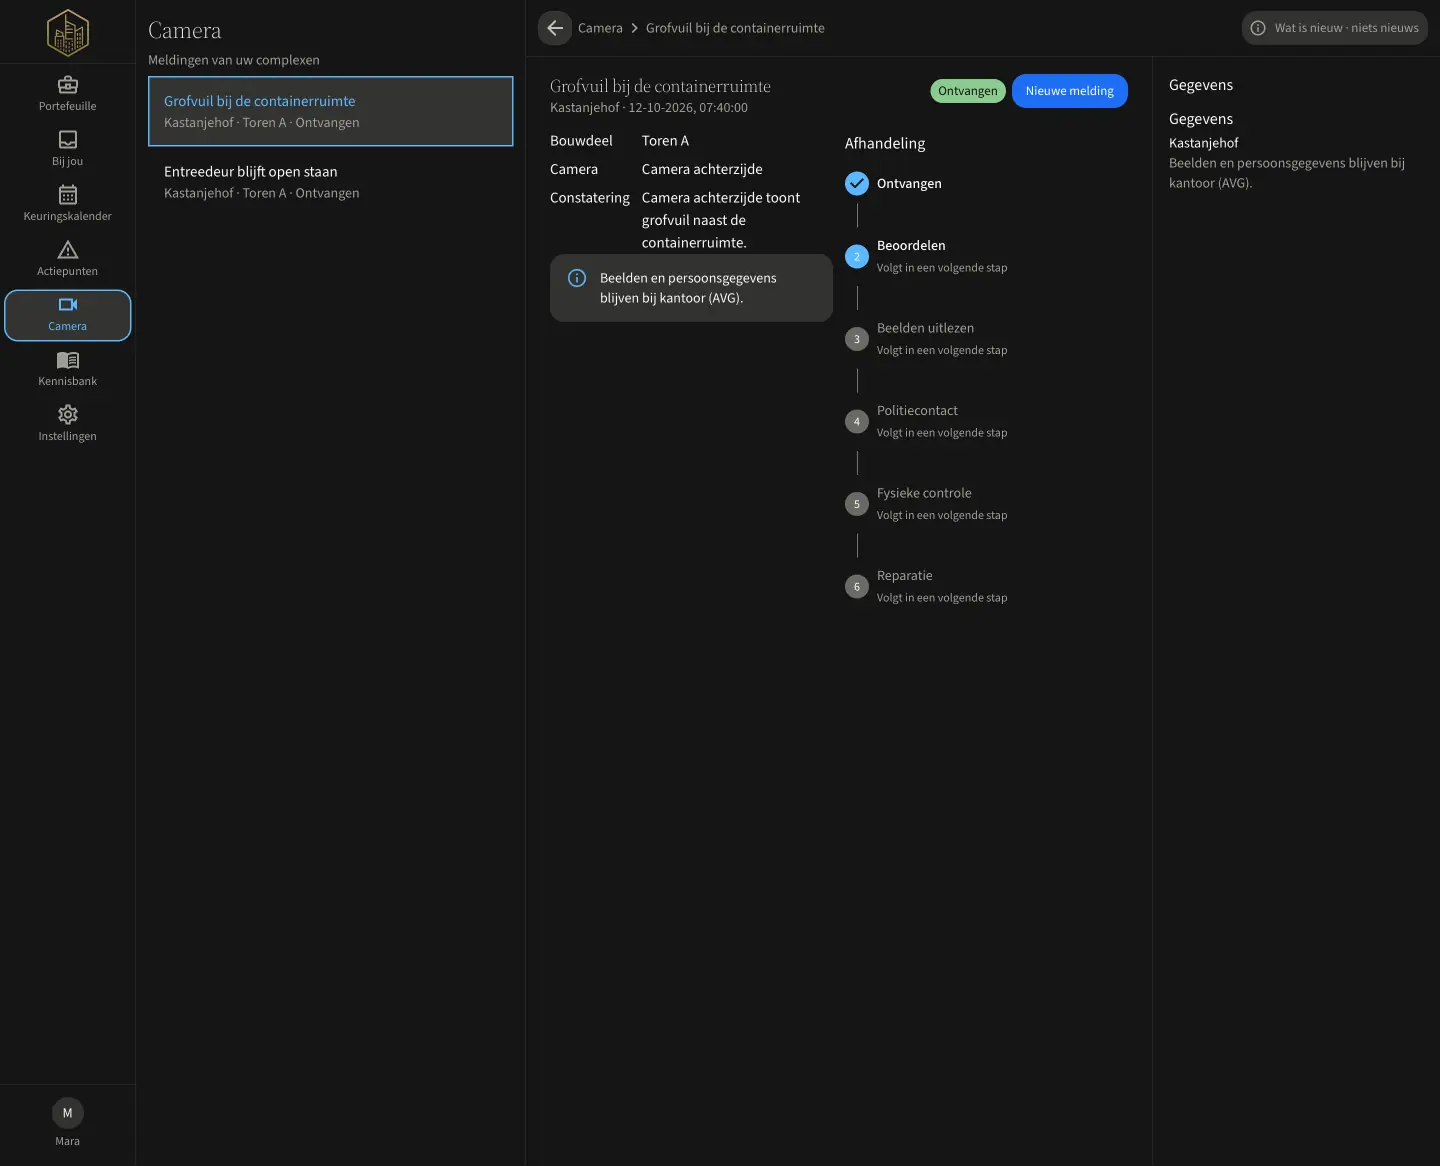1440x1166 pixels.
Task: Open Portefeuille from the sidebar
Action: [x=68, y=94]
